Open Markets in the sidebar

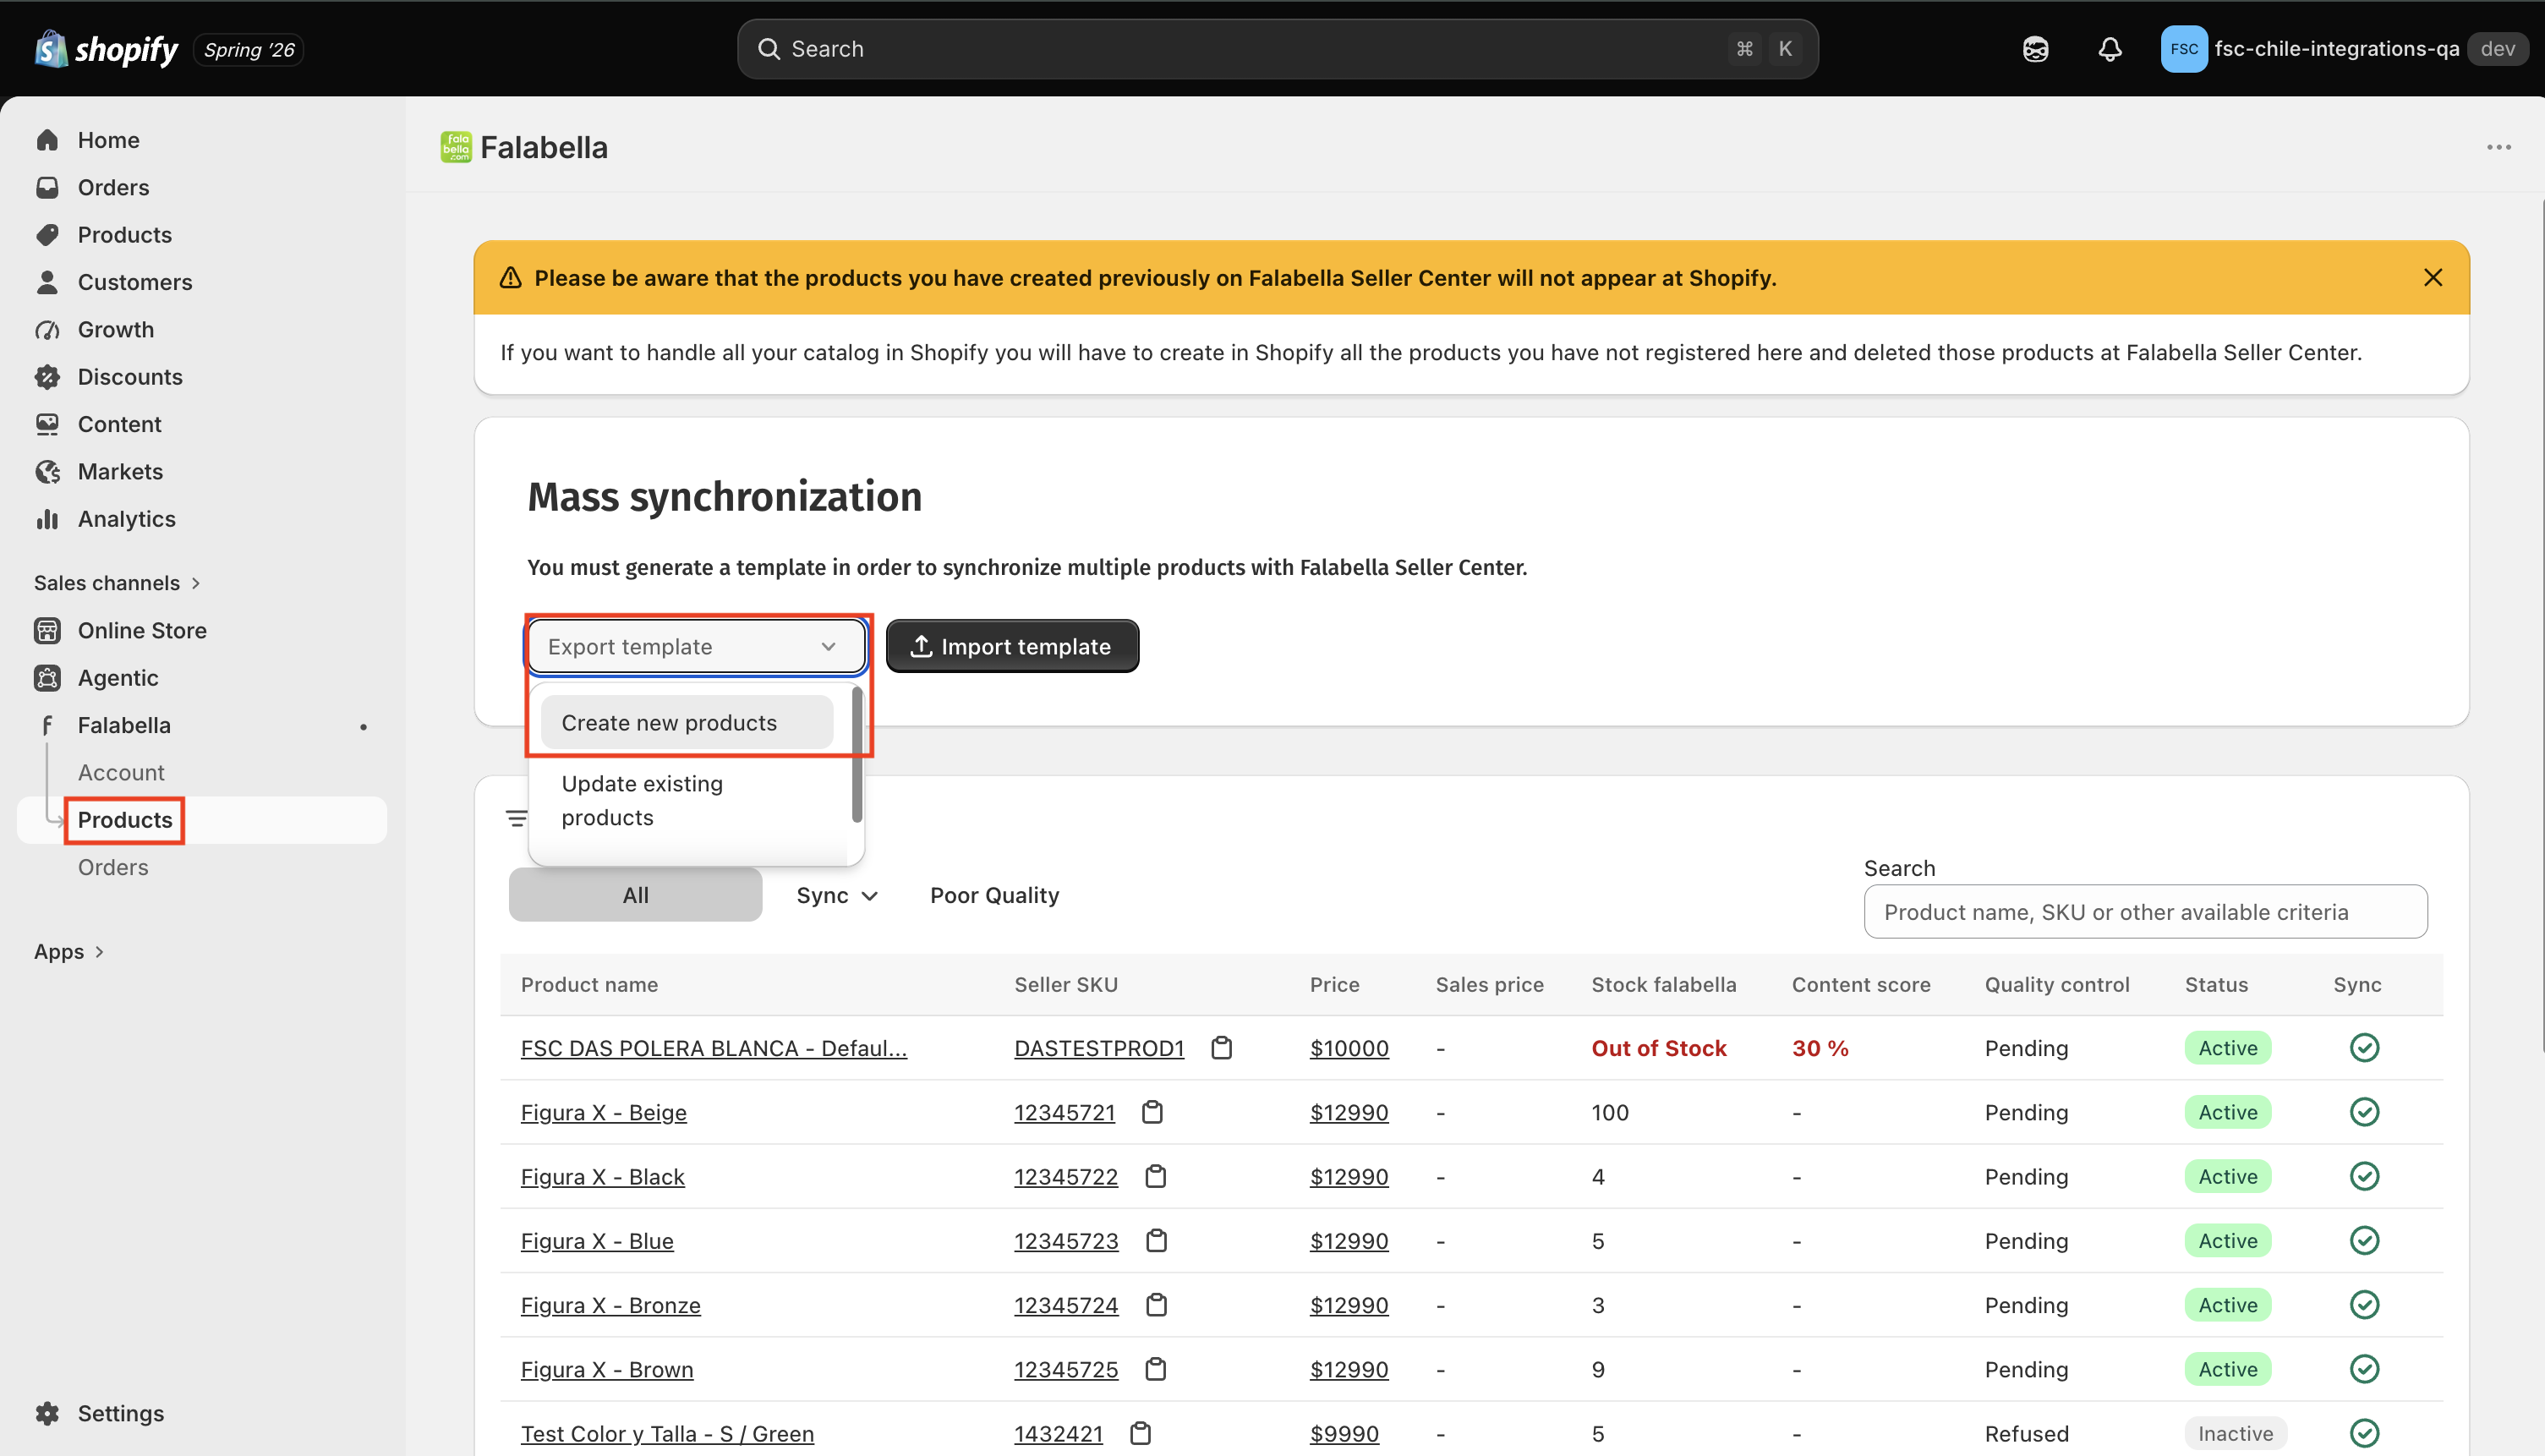[202, 471]
